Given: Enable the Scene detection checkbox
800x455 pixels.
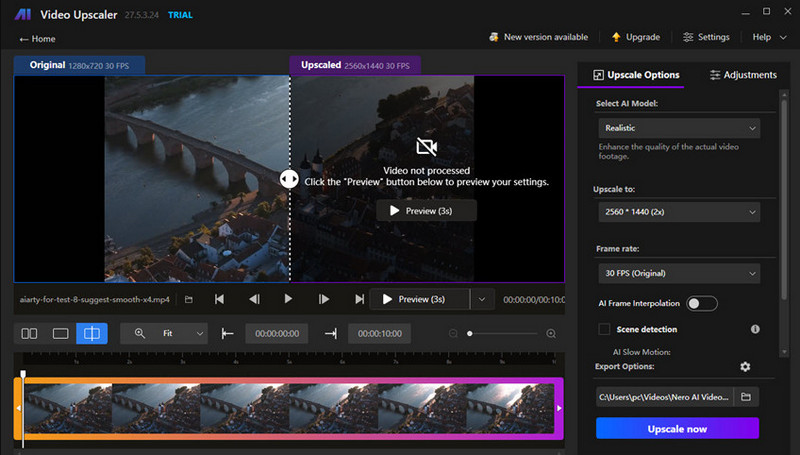Looking at the screenshot, I should click(604, 329).
